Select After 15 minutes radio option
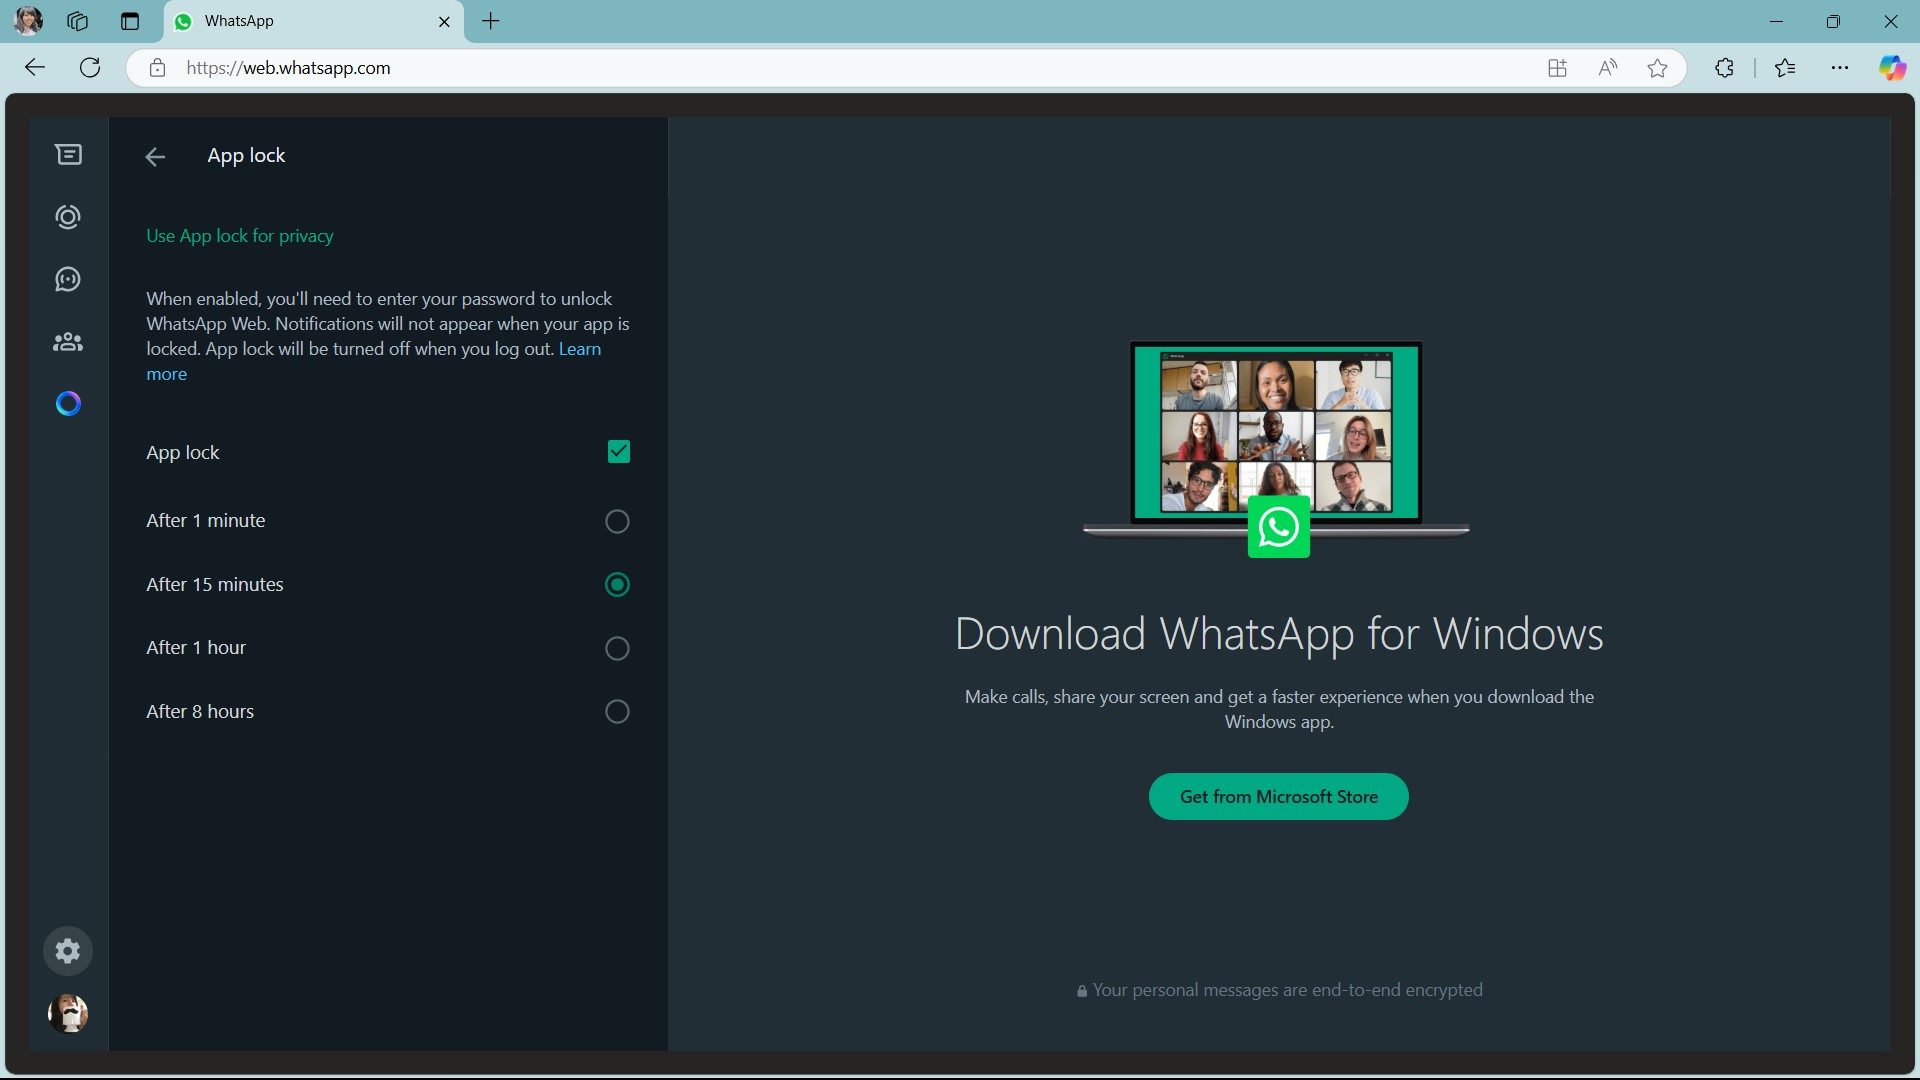The height and width of the screenshot is (1080, 1920). 617,584
